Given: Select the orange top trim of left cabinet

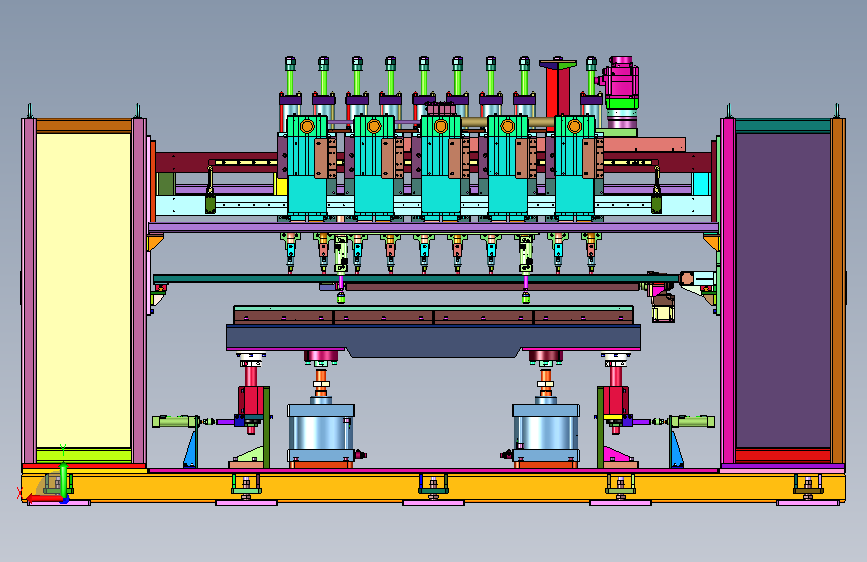Looking at the screenshot, I should 83,126.
